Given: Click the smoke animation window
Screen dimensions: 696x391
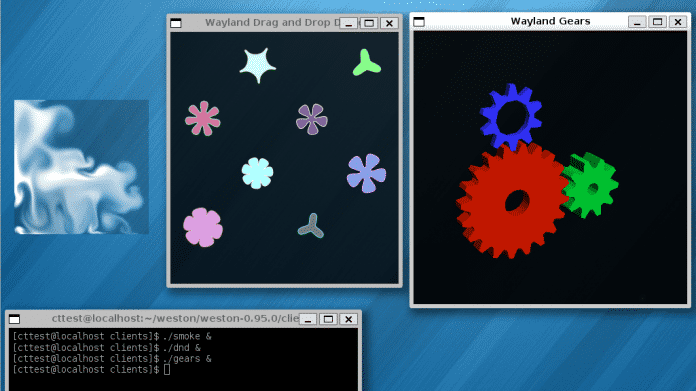Looking at the screenshot, I should point(81,167).
